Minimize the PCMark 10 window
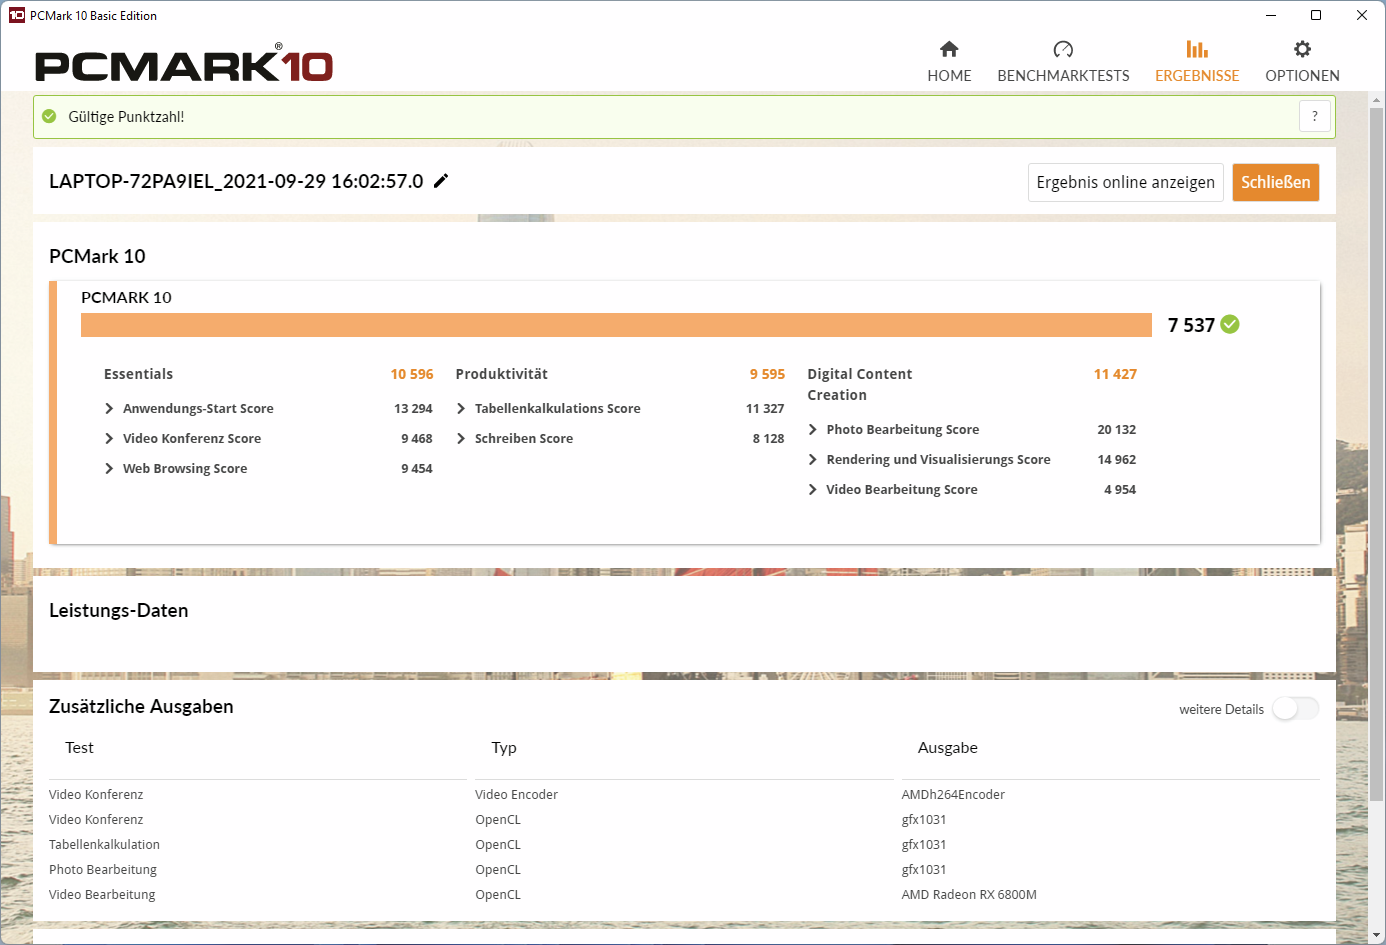This screenshot has width=1386, height=945. coord(1271,15)
